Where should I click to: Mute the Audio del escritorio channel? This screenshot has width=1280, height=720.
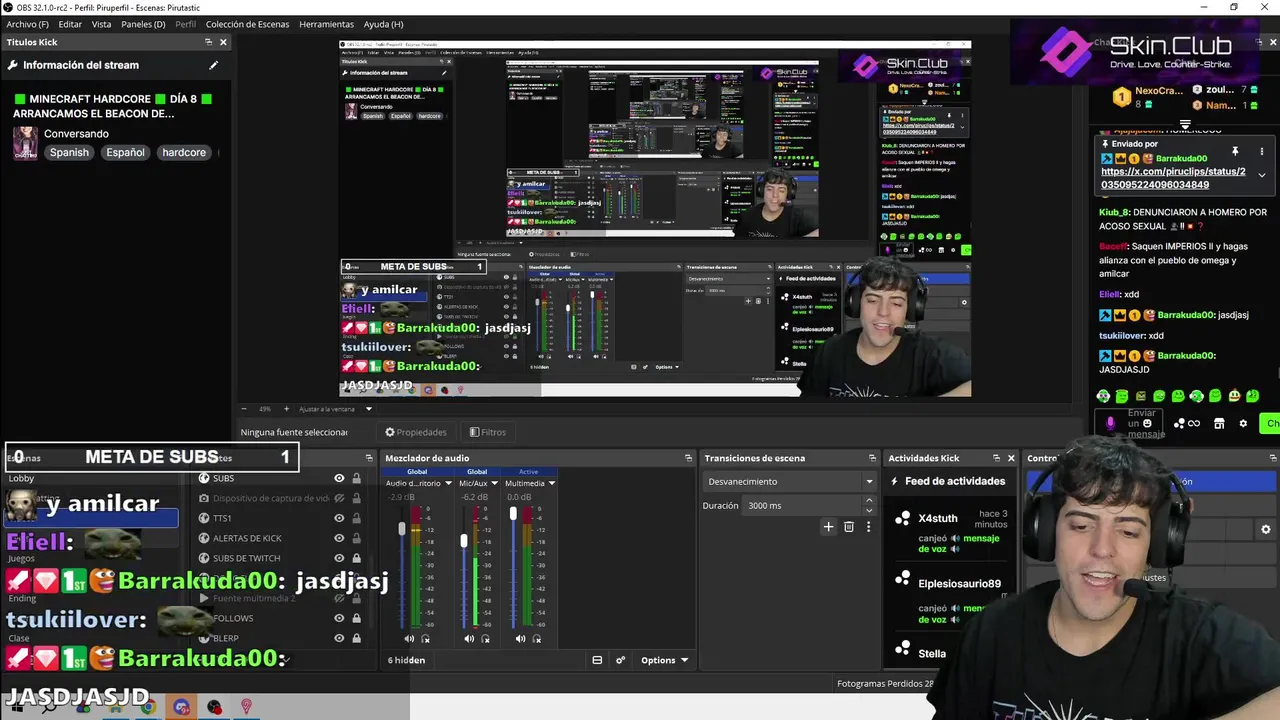pos(409,638)
